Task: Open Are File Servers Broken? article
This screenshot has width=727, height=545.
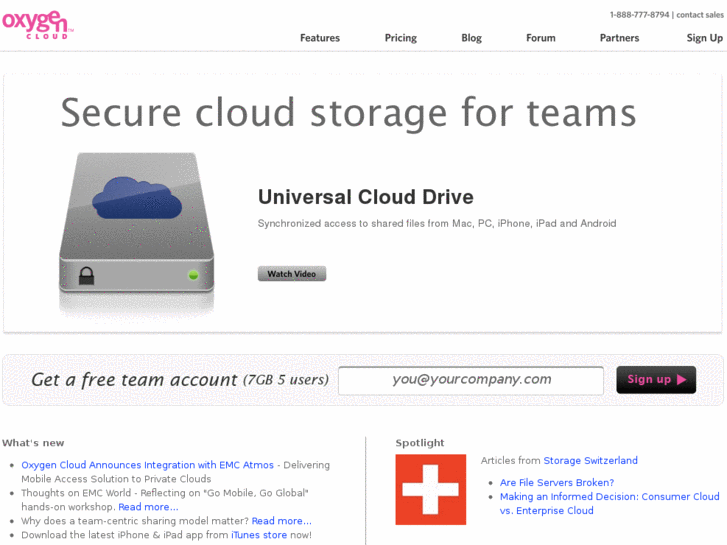Action: coord(557,482)
